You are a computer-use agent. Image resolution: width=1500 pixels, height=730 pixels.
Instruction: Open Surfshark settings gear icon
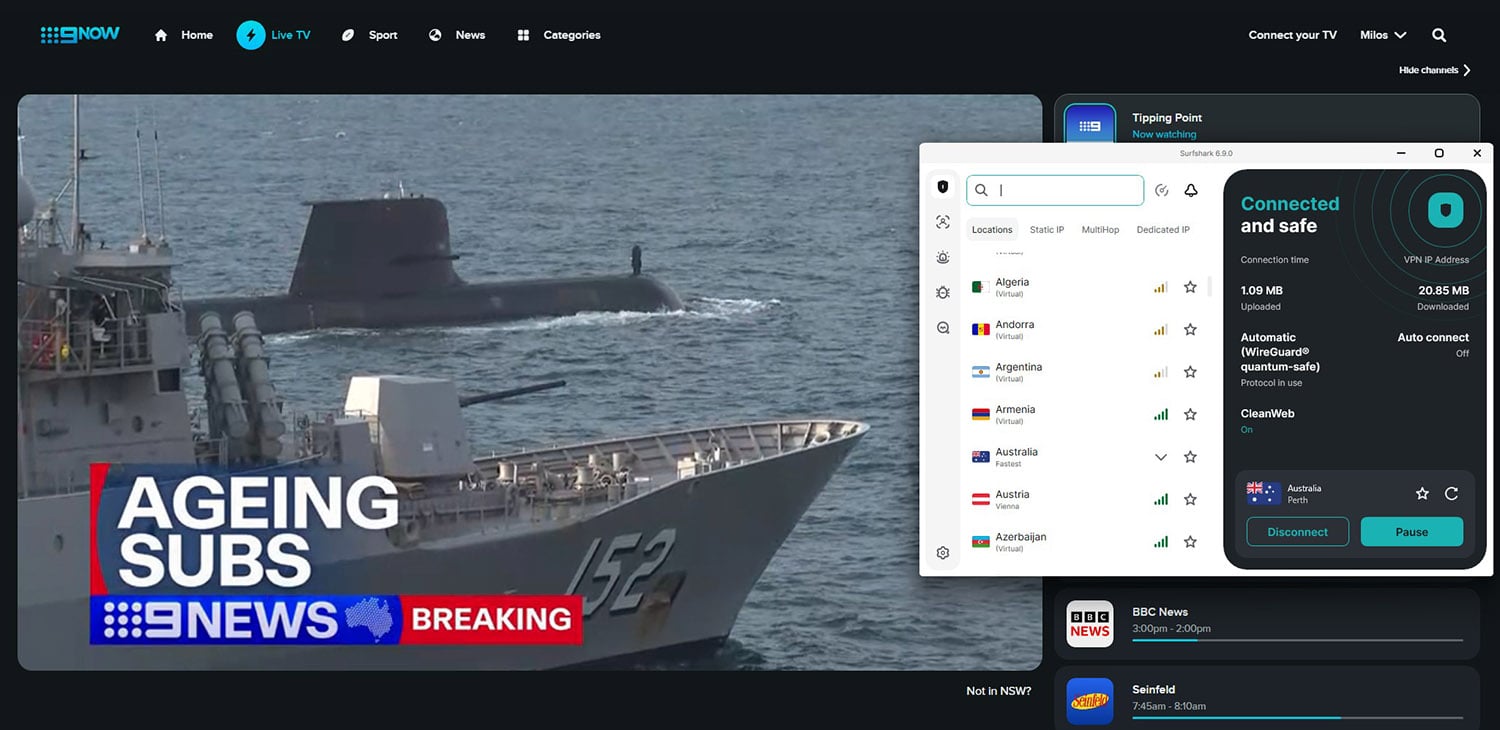[x=942, y=553]
